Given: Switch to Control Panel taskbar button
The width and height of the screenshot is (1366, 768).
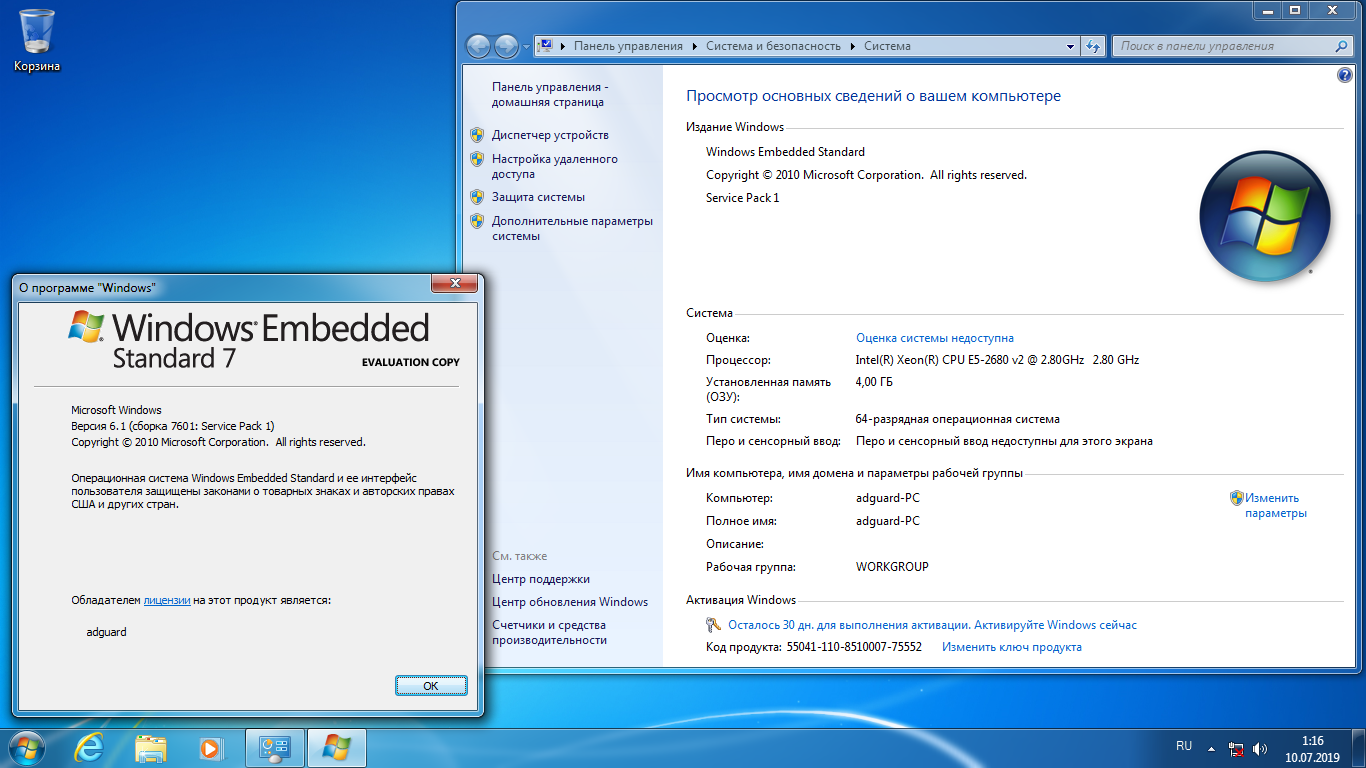Looking at the screenshot, I should tap(275, 747).
